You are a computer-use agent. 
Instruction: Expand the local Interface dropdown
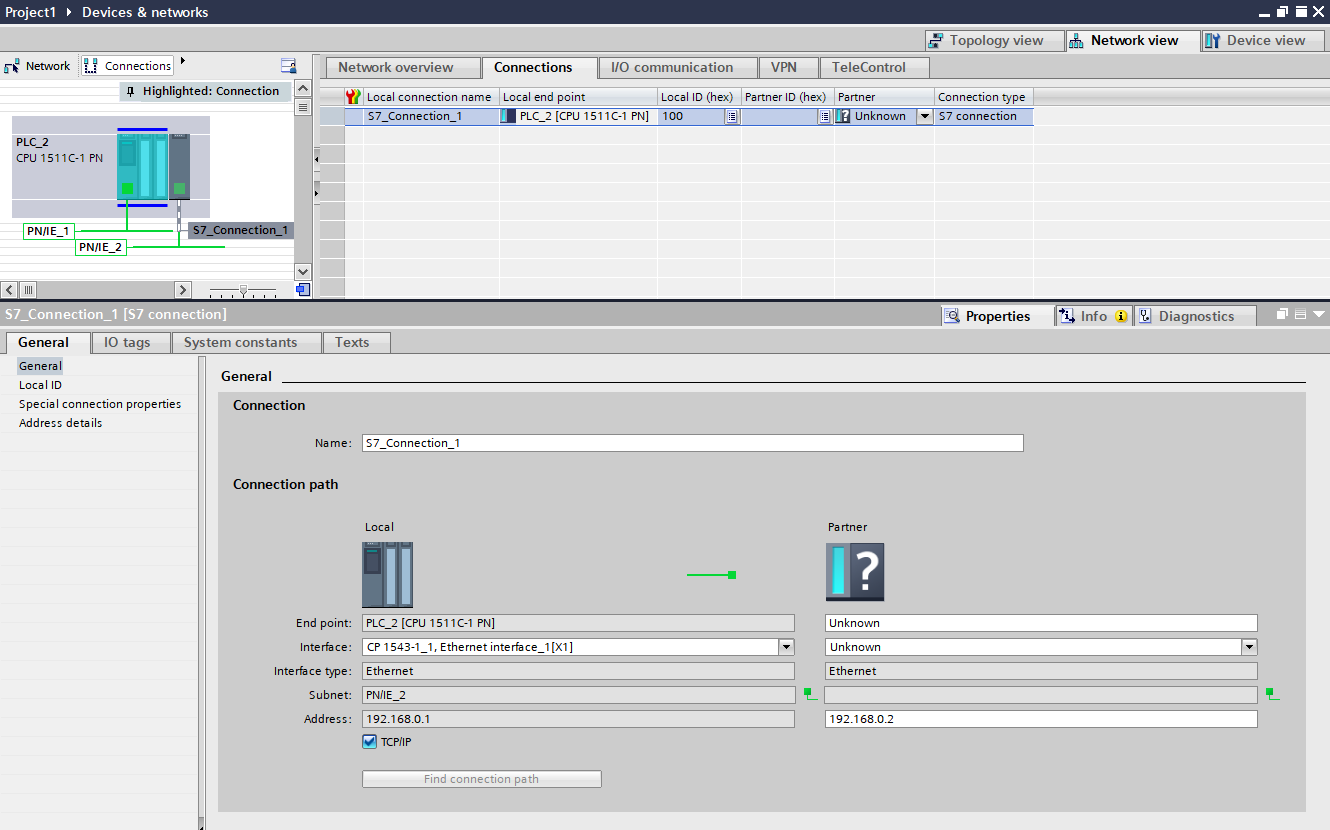[786, 647]
